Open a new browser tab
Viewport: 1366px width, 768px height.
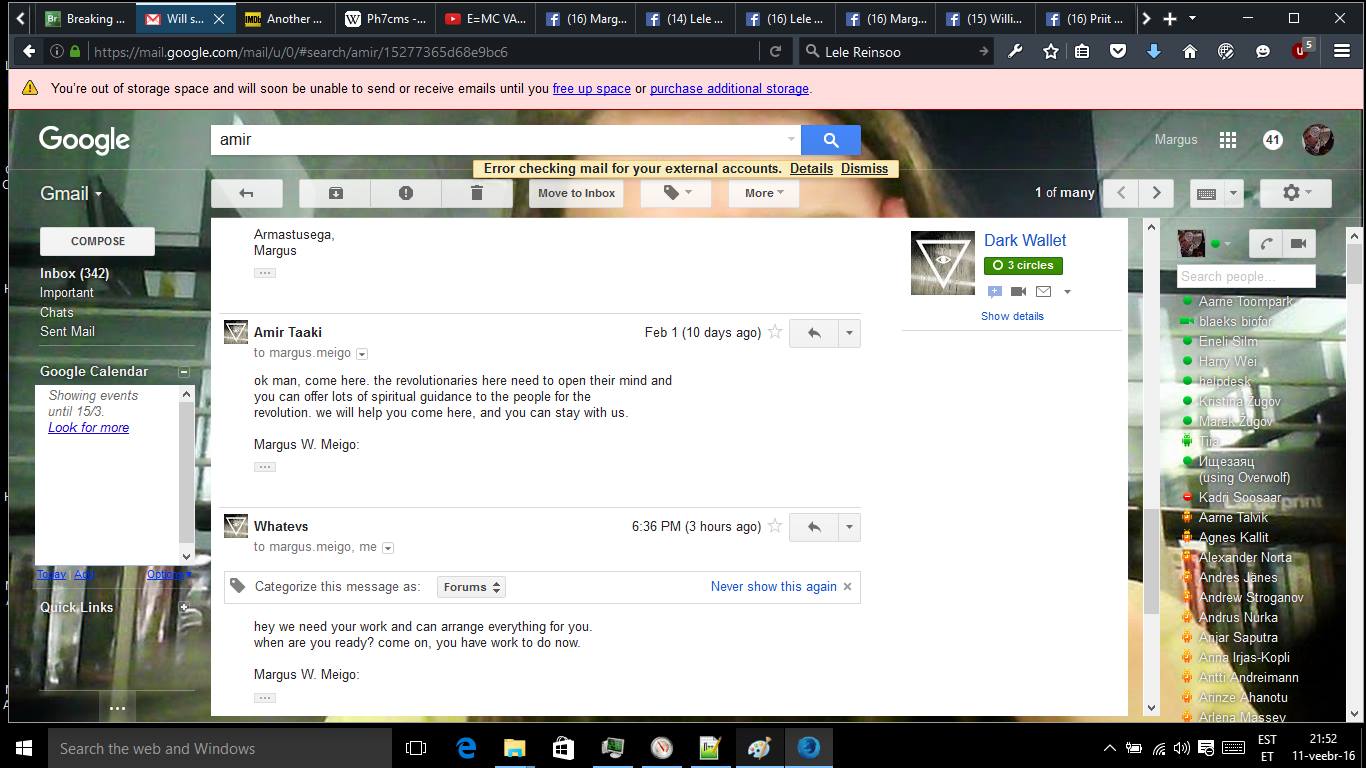(x=1169, y=19)
